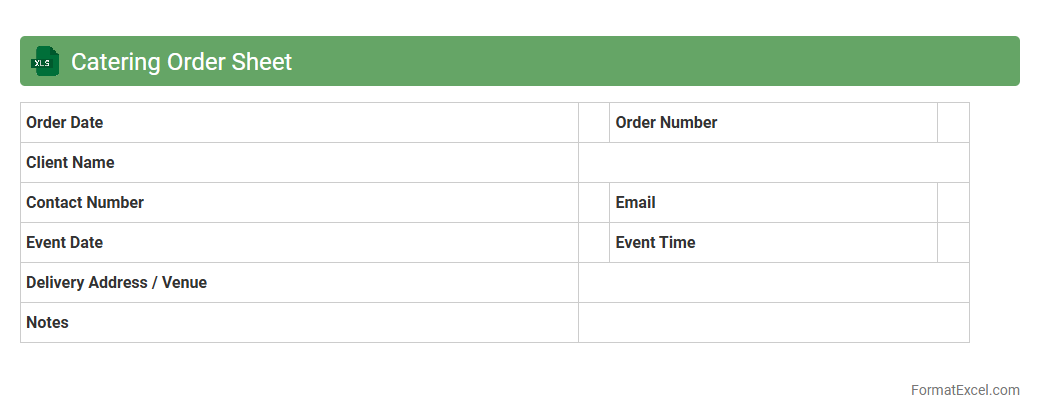This screenshot has width=1040, height=419.
Task: Open the FormatExcel.com link
Action: click(x=965, y=390)
